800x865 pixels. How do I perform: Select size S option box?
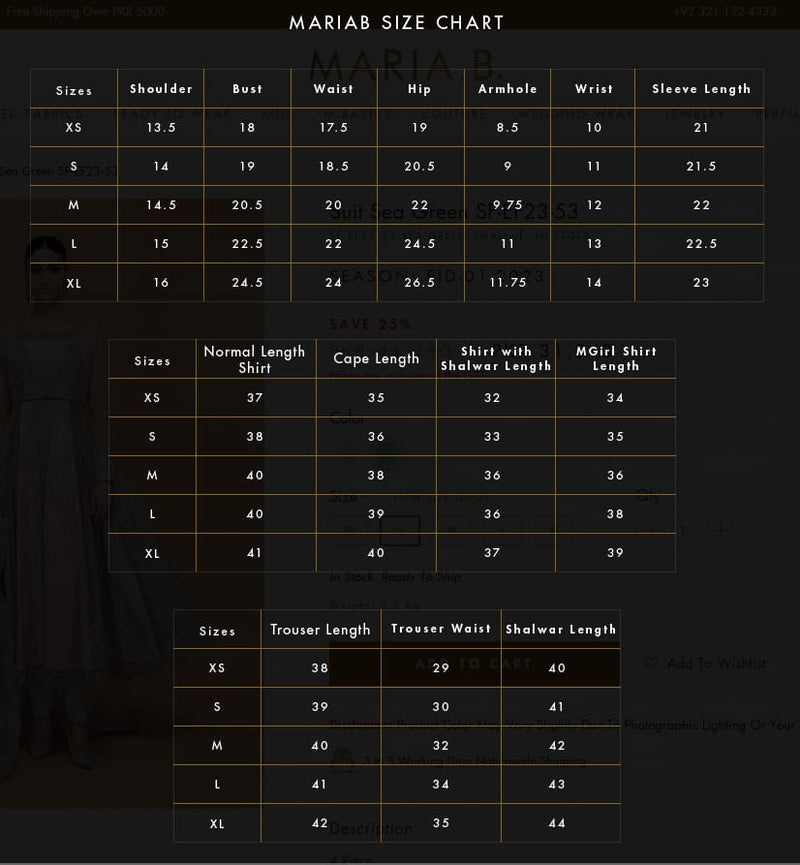pyautogui.click(x=400, y=530)
